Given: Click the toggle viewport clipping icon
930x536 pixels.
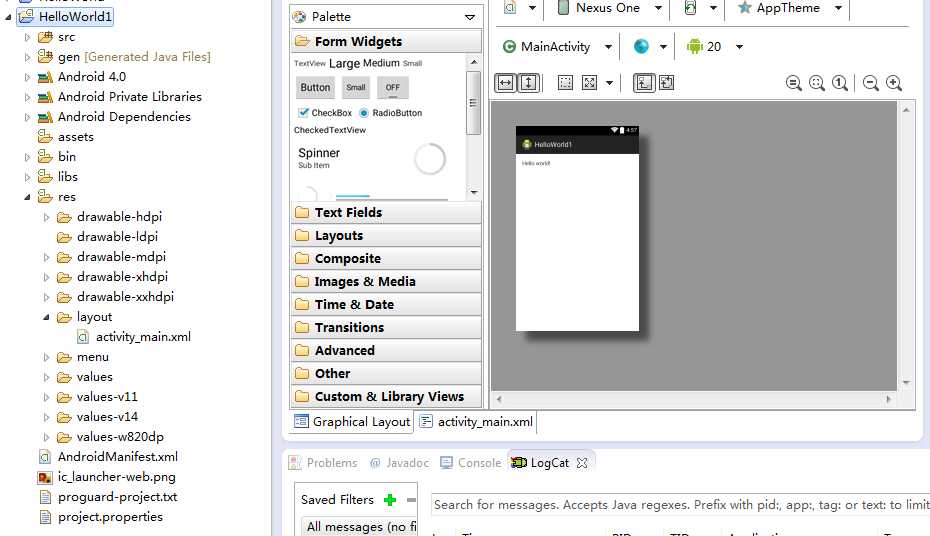Looking at the screenshot, I should (x=644, y=83).
